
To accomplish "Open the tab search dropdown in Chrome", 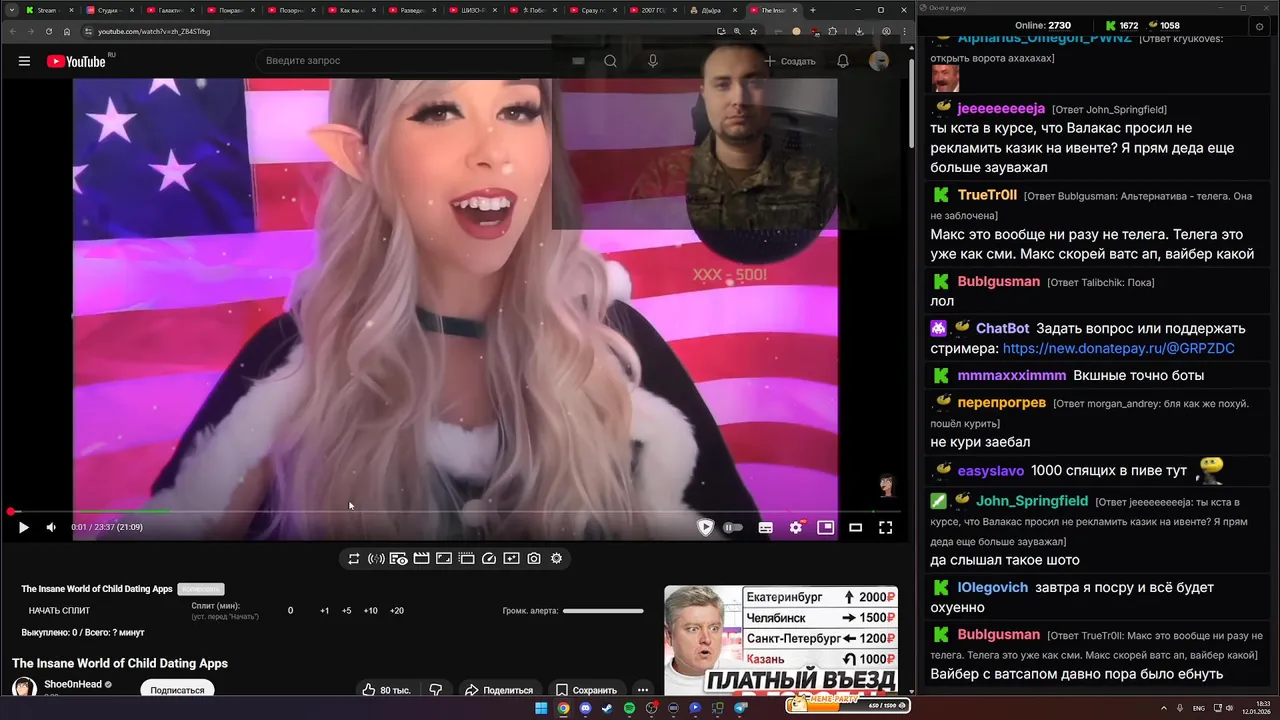I will click(x=10, y=10).
